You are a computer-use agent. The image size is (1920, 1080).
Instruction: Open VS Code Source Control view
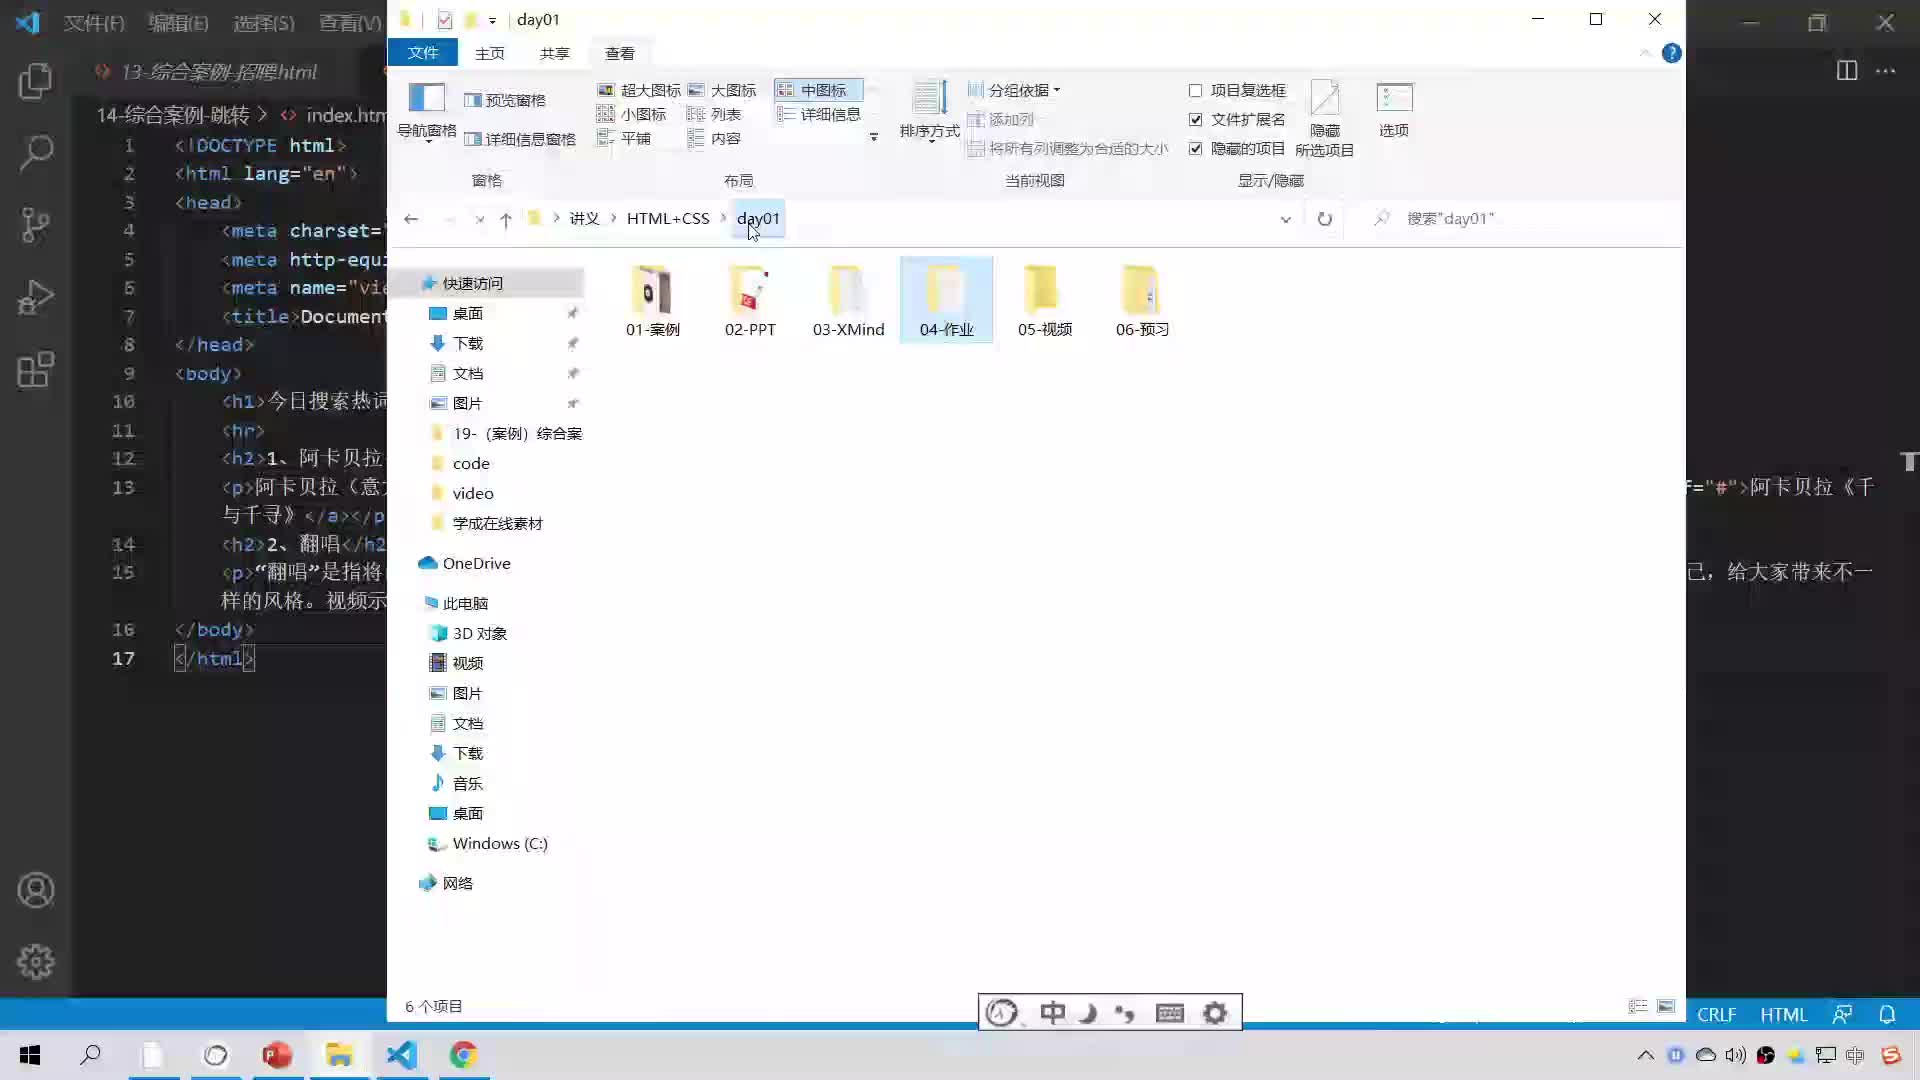(x=36, y=225)
